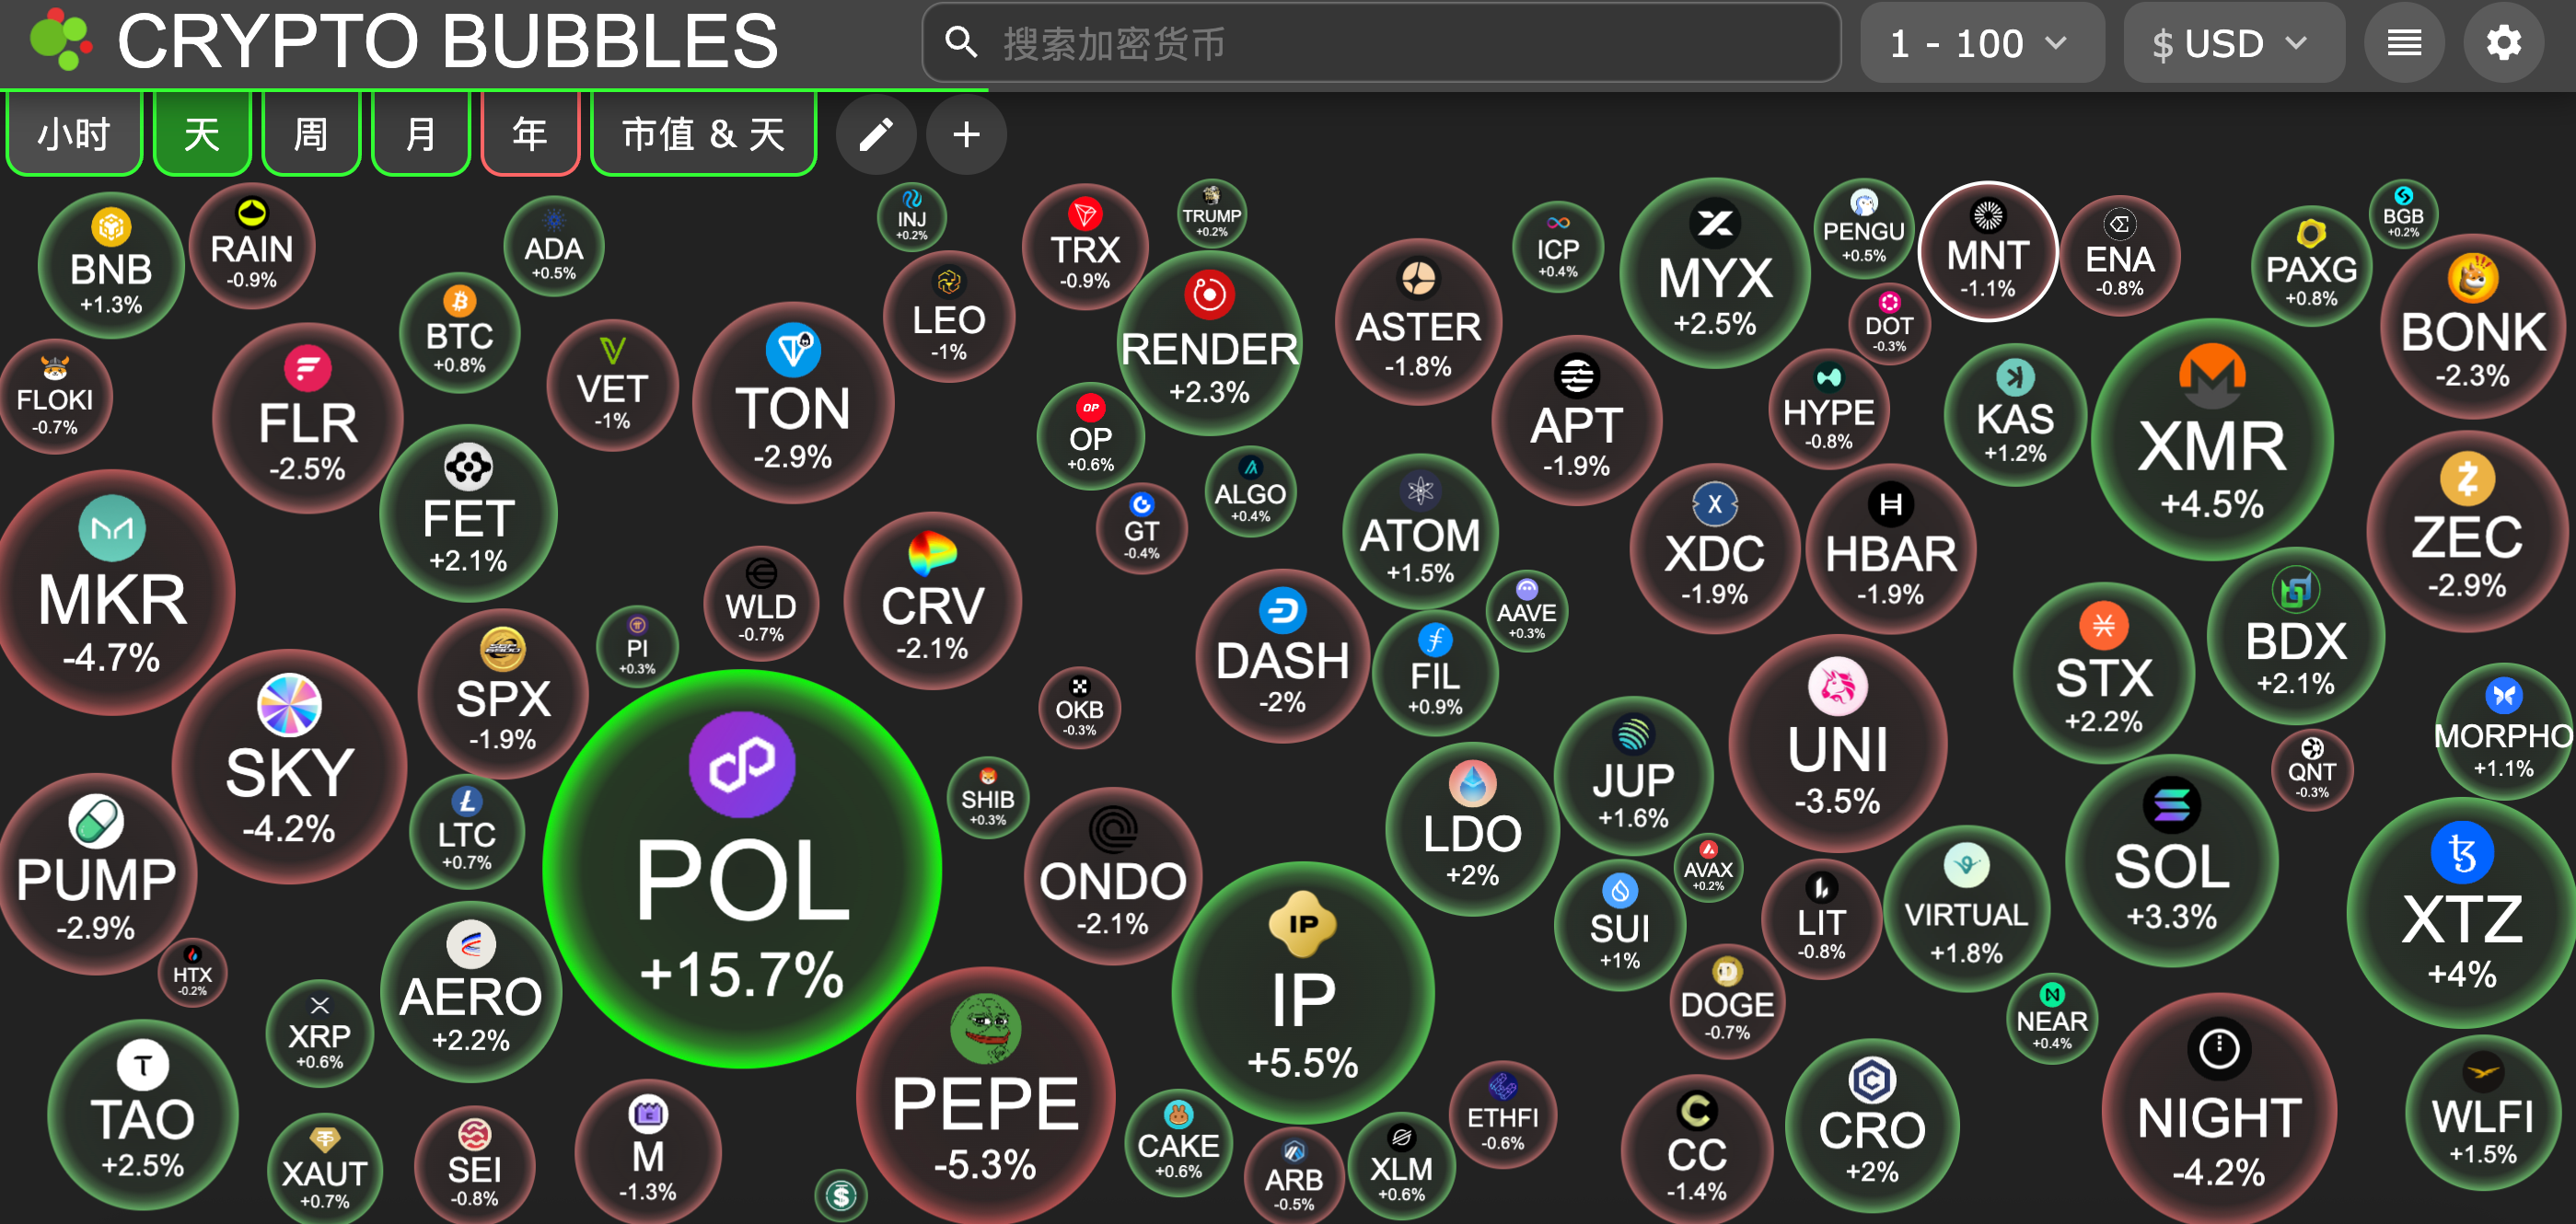Switch to 小时 hourly tab
The width and height of the screenshot is (2576, 1224).
74,133
